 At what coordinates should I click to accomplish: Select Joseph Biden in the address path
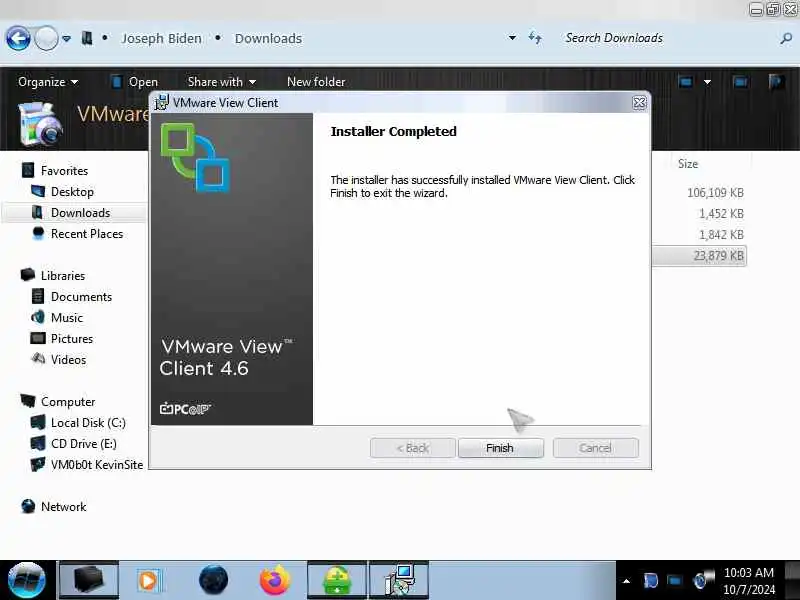[x=161, y=38]
